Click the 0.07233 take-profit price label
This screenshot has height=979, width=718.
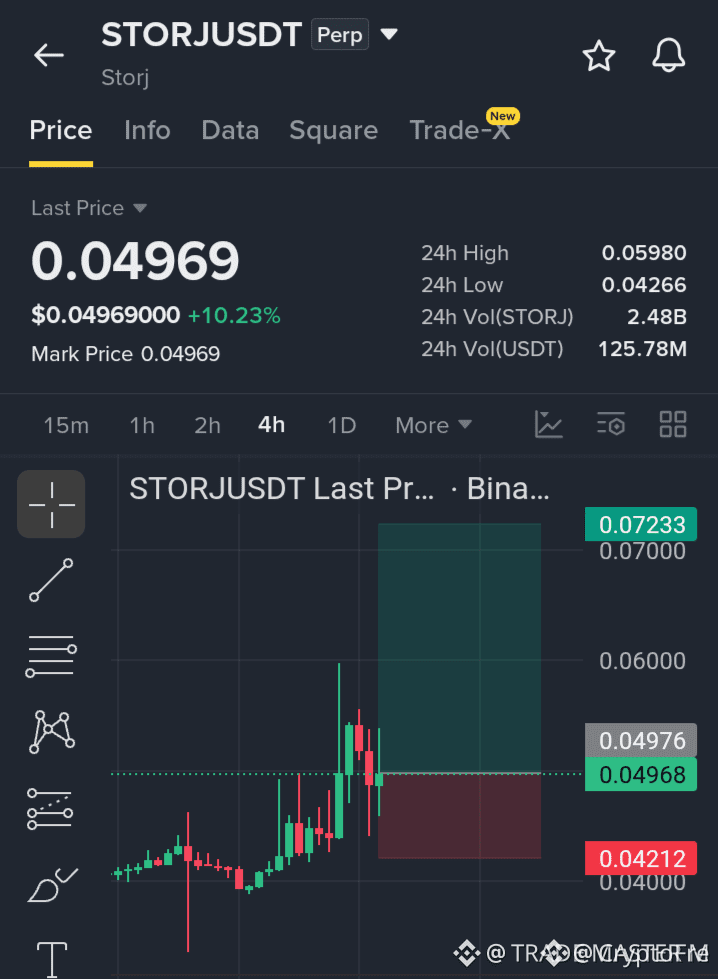pyautogui.click(x=641, y=524)
